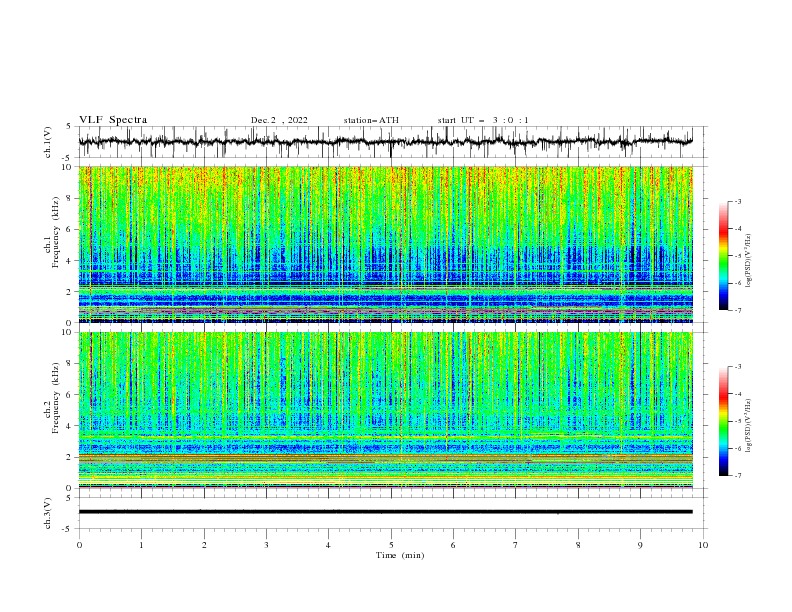Click the "5" tick on the ch.3(V) axis
The image size is (792, 612).
[70, 498]
